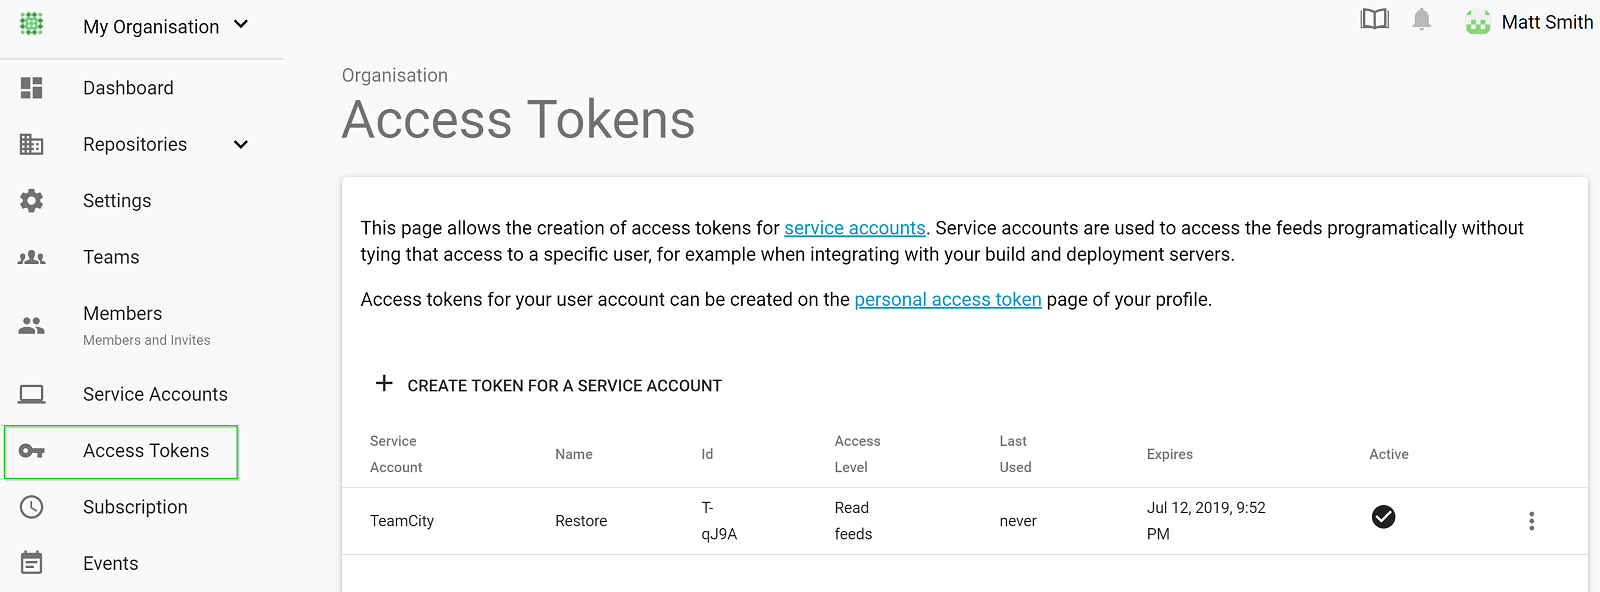Select the Events calendar icon
The image size is (1600, 592).
(31, 563)
